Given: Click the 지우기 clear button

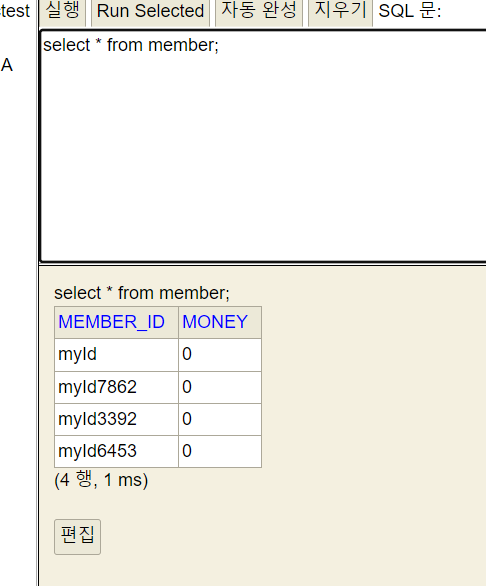Looking at the screenshot, I should (340, 11).
